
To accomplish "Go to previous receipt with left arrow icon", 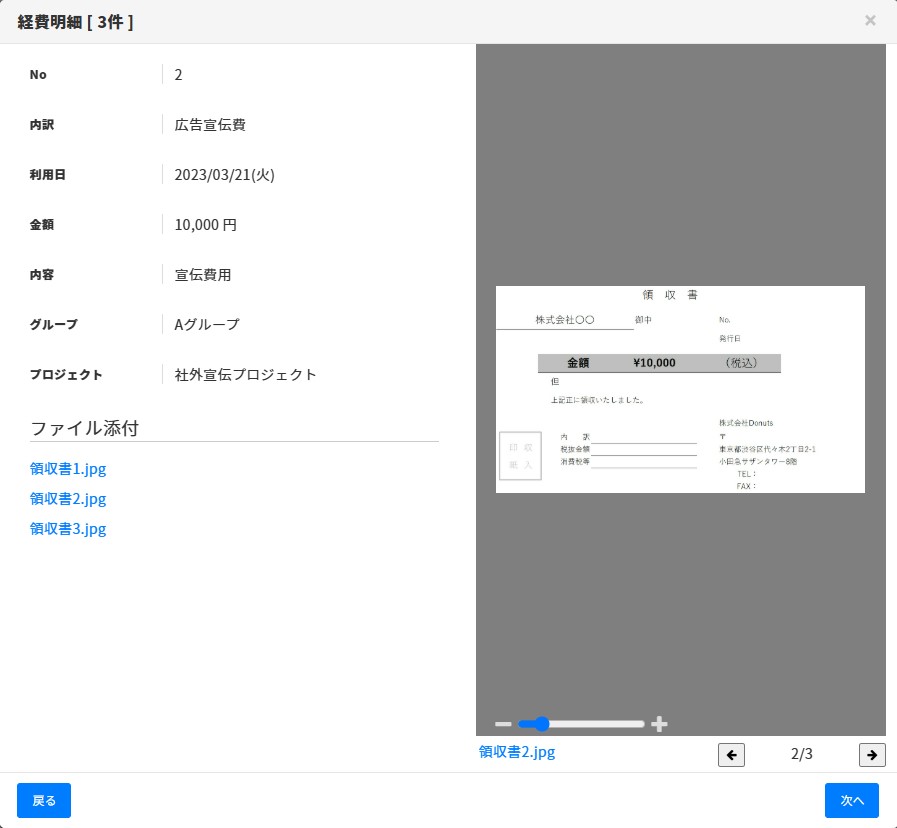I will [x=731, y=755].
